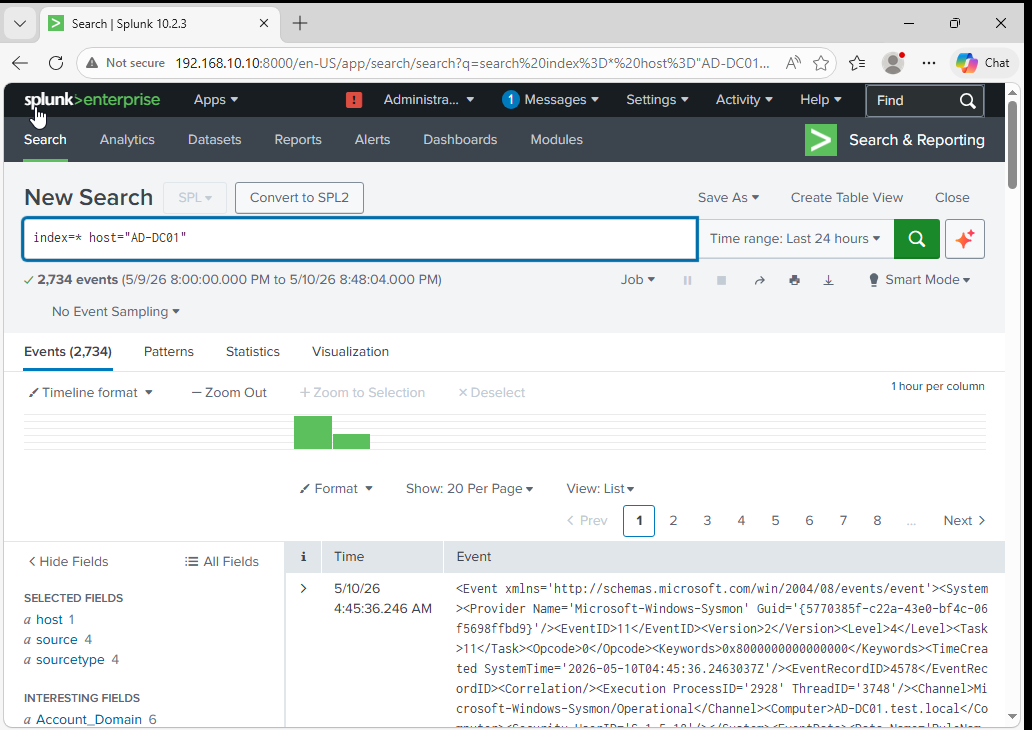Add page to favorites star

click(x=821, y=63)
